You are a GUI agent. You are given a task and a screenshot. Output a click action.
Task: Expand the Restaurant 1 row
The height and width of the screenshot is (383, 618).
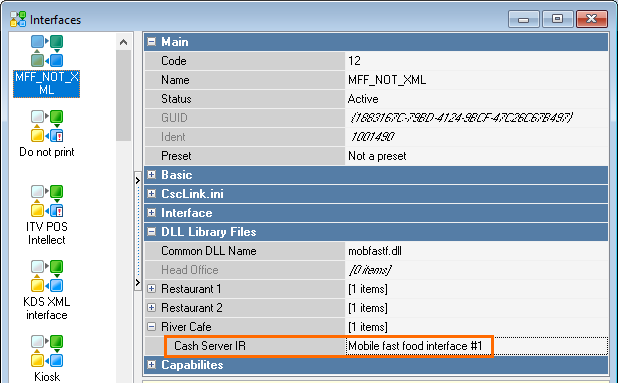click(151, 288)
